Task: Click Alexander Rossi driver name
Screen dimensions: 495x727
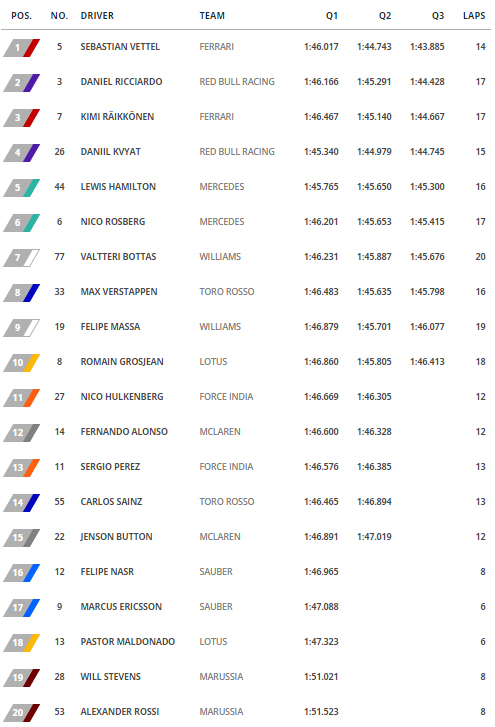Action: point(120,712)
